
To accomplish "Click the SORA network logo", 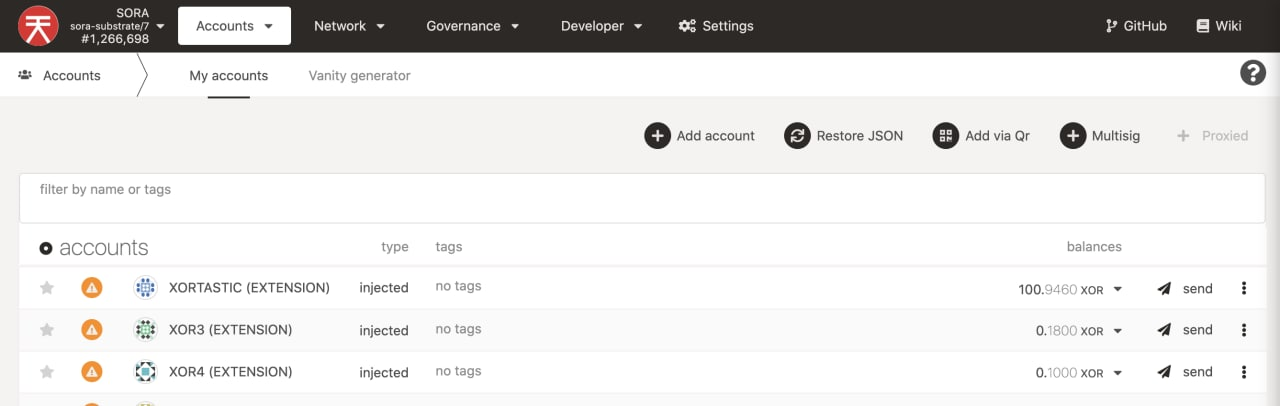I will (38, 26).
